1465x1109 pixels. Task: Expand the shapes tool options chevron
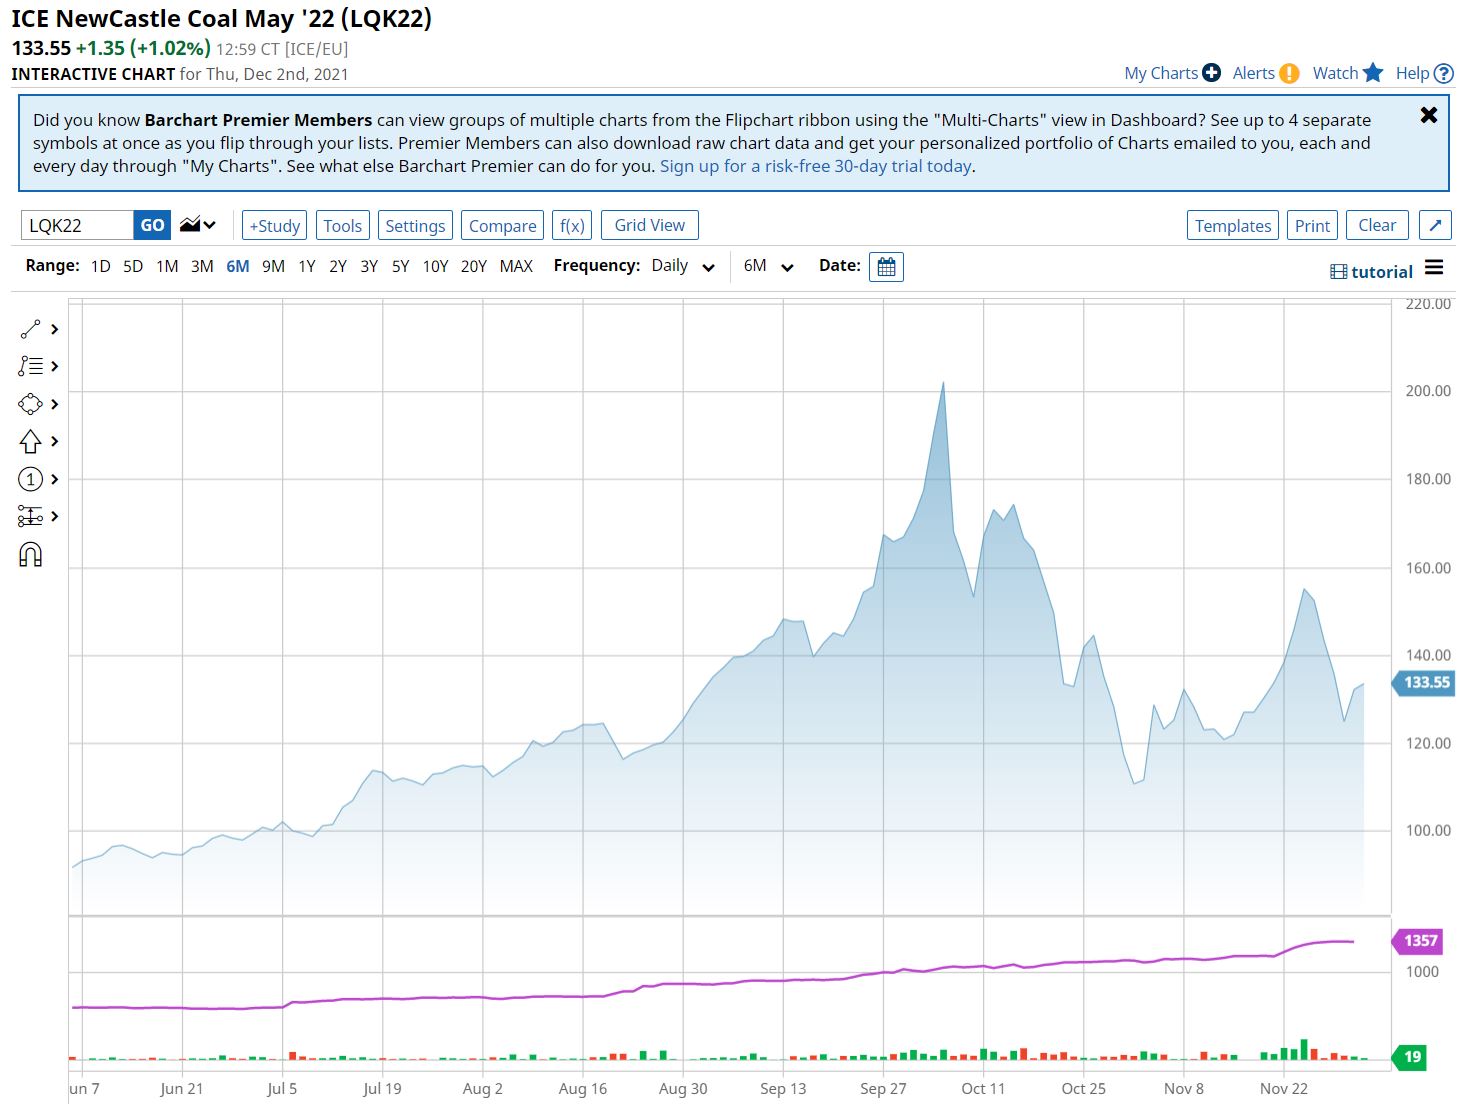pyautogui.click(x=55, y=404)
